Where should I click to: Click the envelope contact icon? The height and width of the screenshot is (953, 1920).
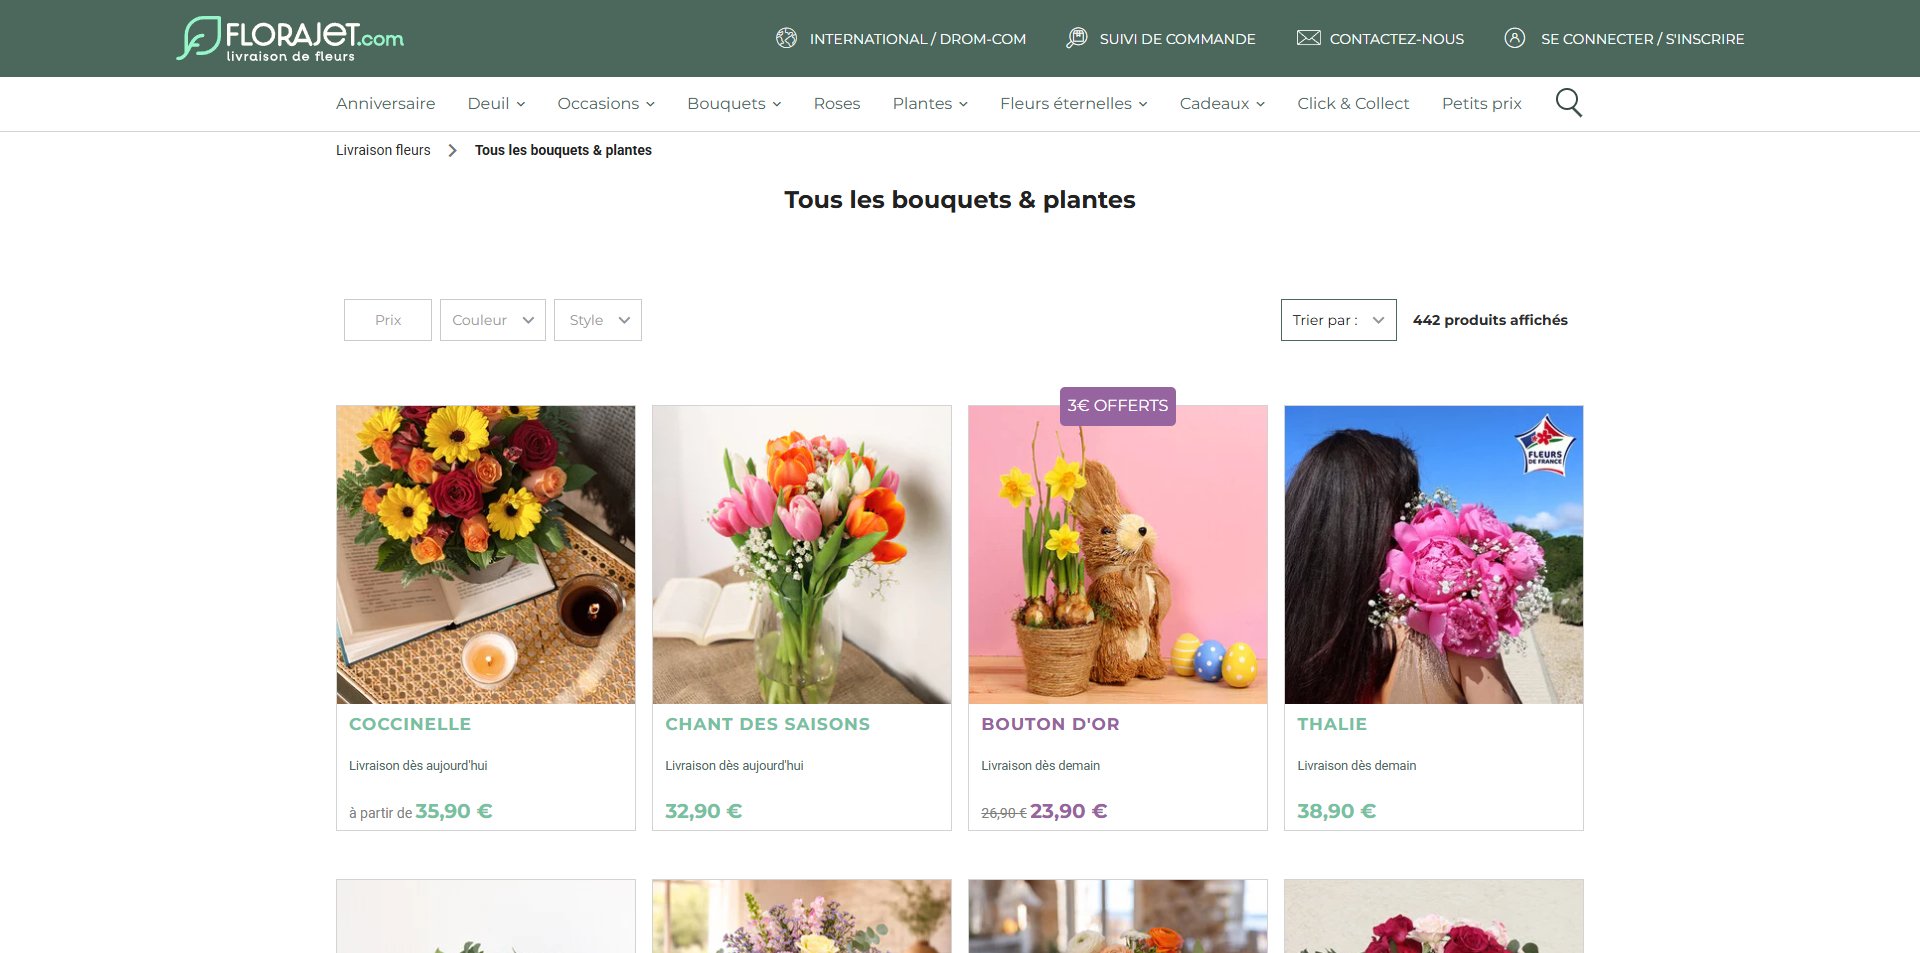click(x=1309, y=38)
